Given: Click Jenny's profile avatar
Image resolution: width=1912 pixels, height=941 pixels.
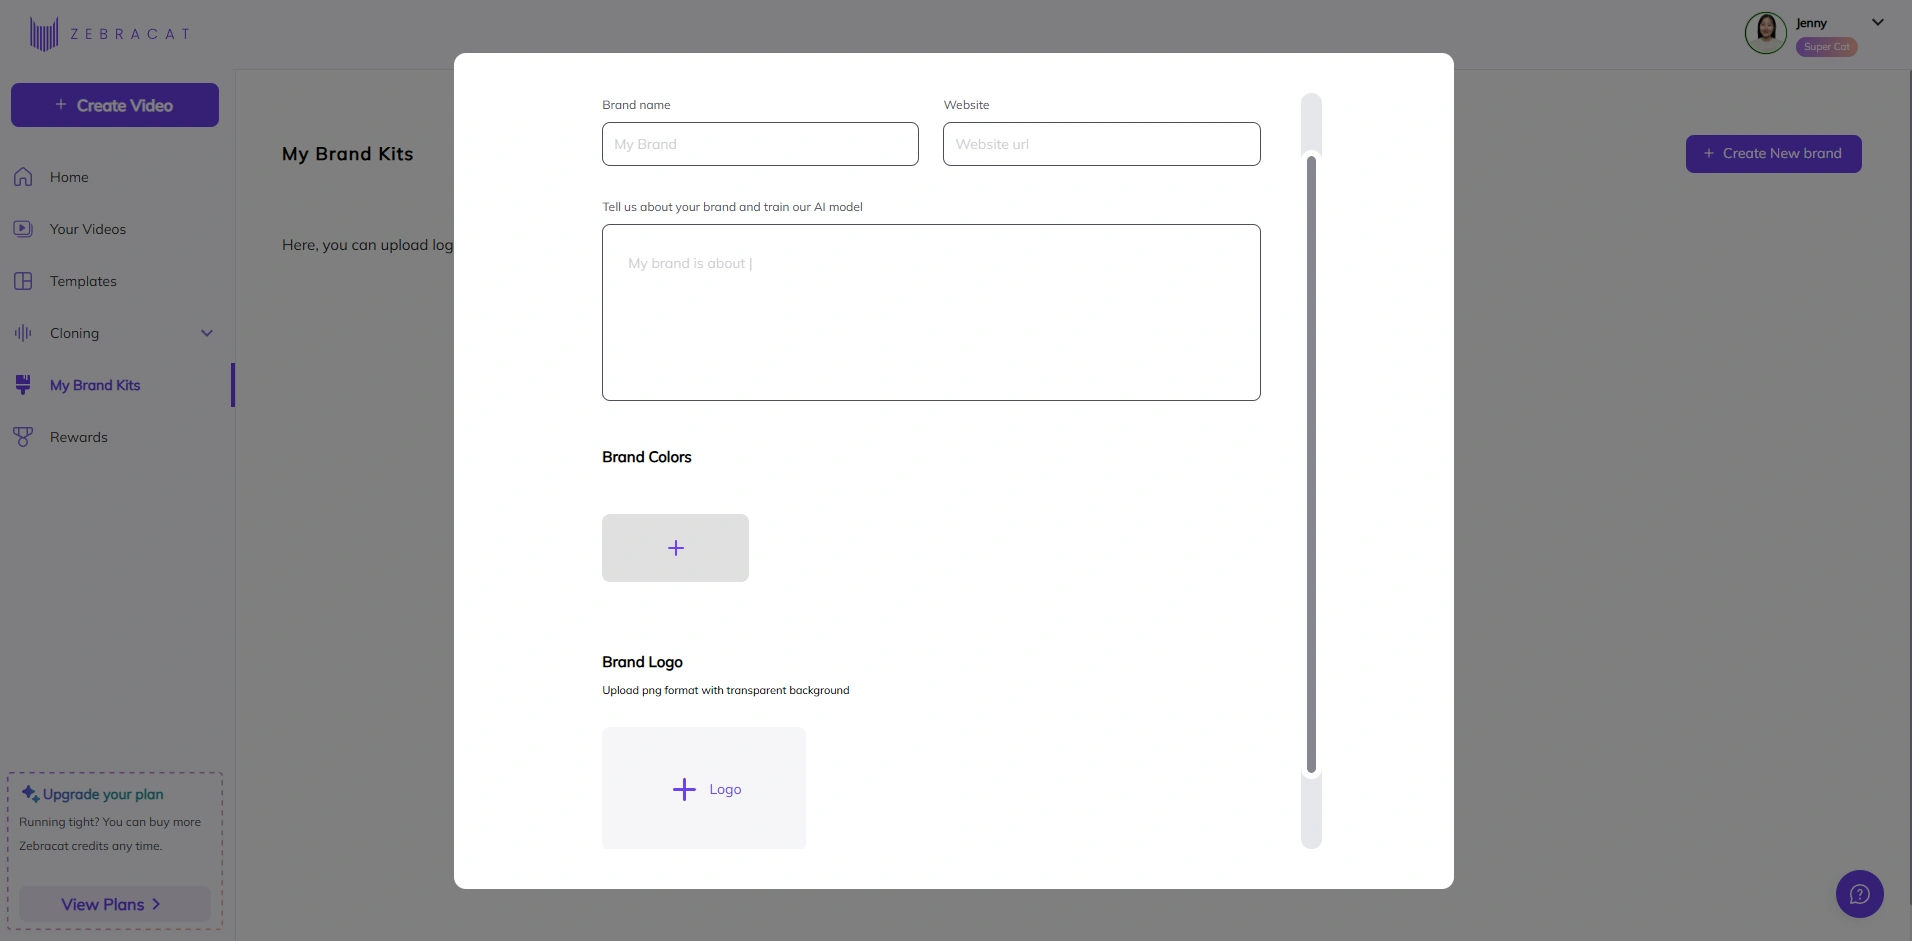Looking at the screenshot, I should pyautogui.click(x=1766, y=33).
